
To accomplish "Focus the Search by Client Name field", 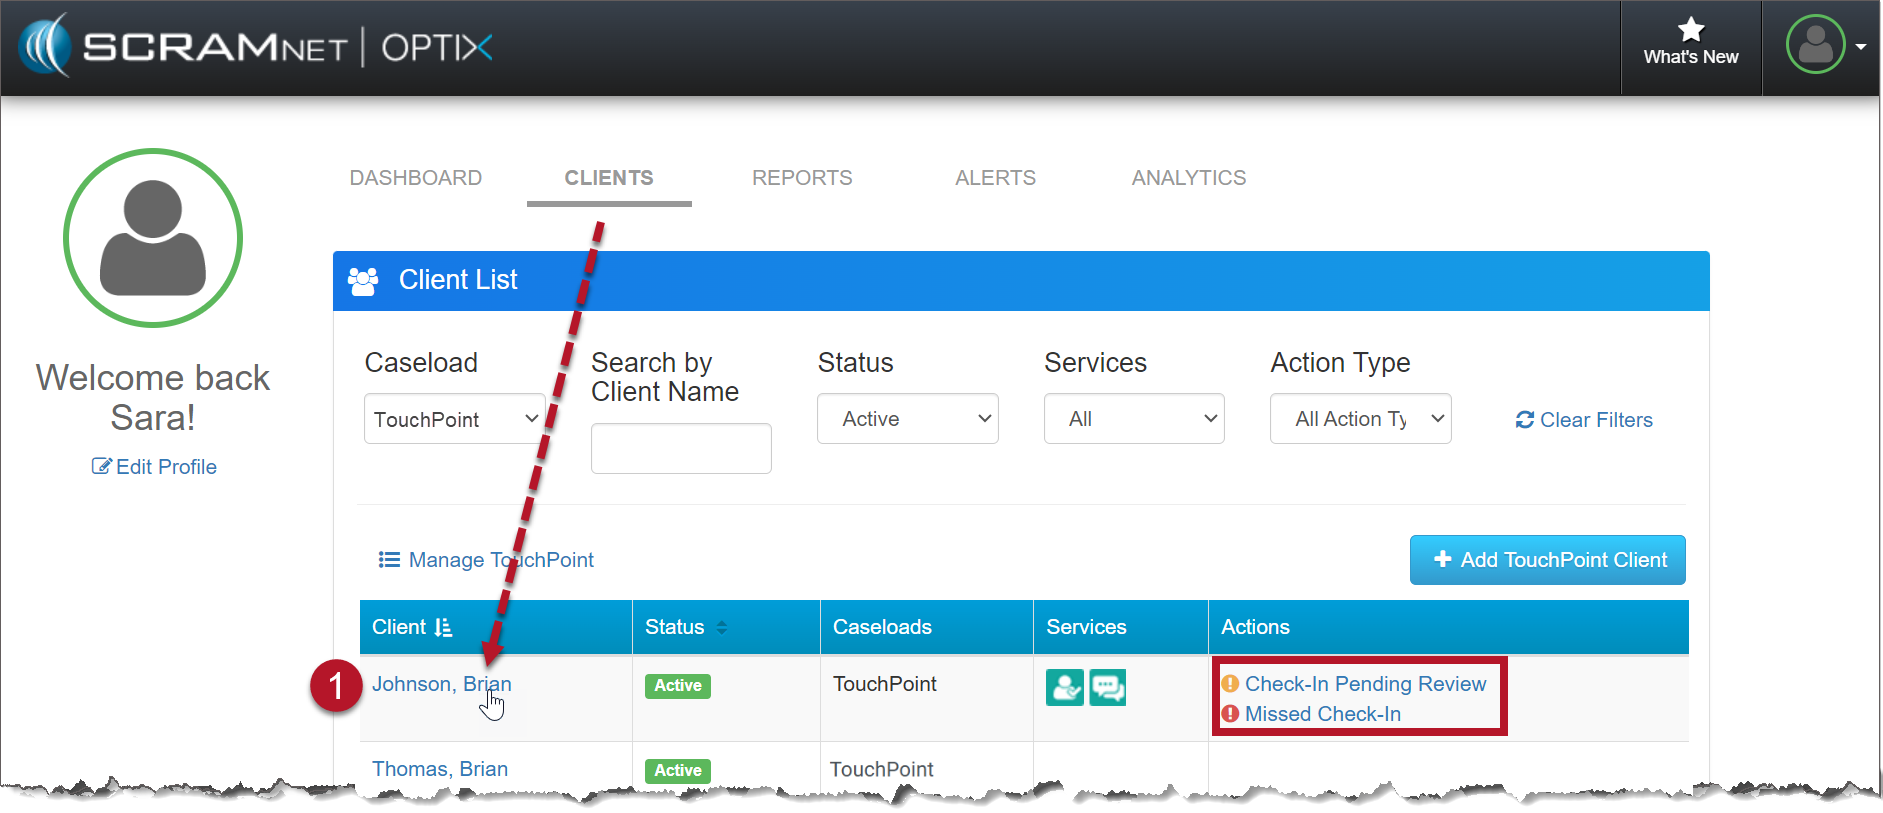I will [x=681, y=449].
